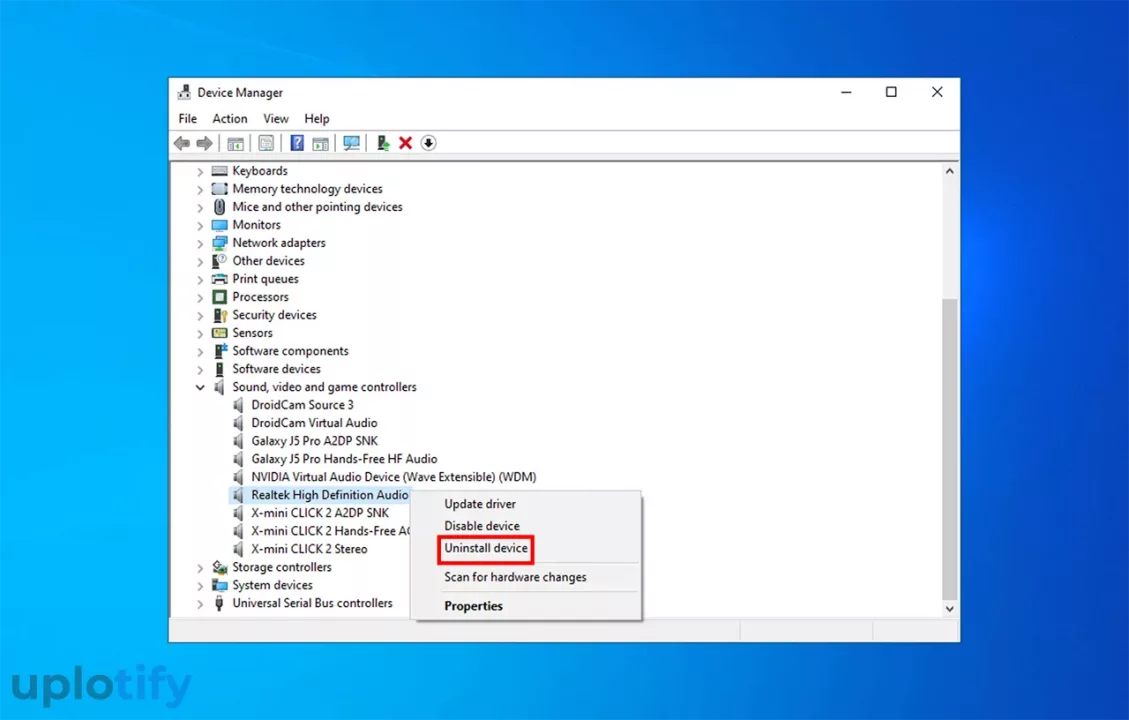This screenshot has width=1129, height=720.
Task: Open Properties from the context menu
Action: click(x=473, y=606)
